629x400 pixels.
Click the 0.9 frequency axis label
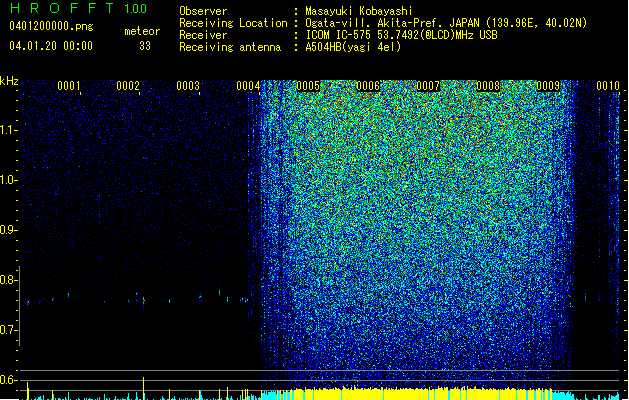[x=8, y=230]
